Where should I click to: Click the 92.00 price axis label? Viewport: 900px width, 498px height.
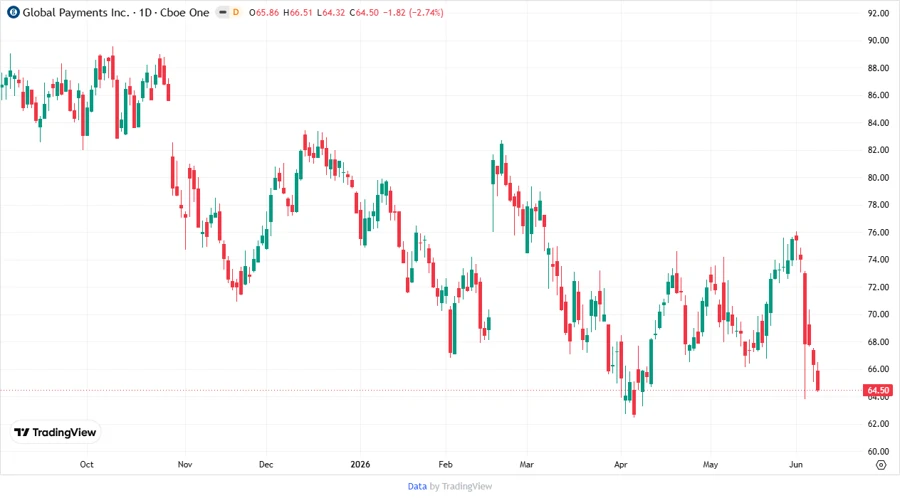pyautogui.click(x=878, y=13)
